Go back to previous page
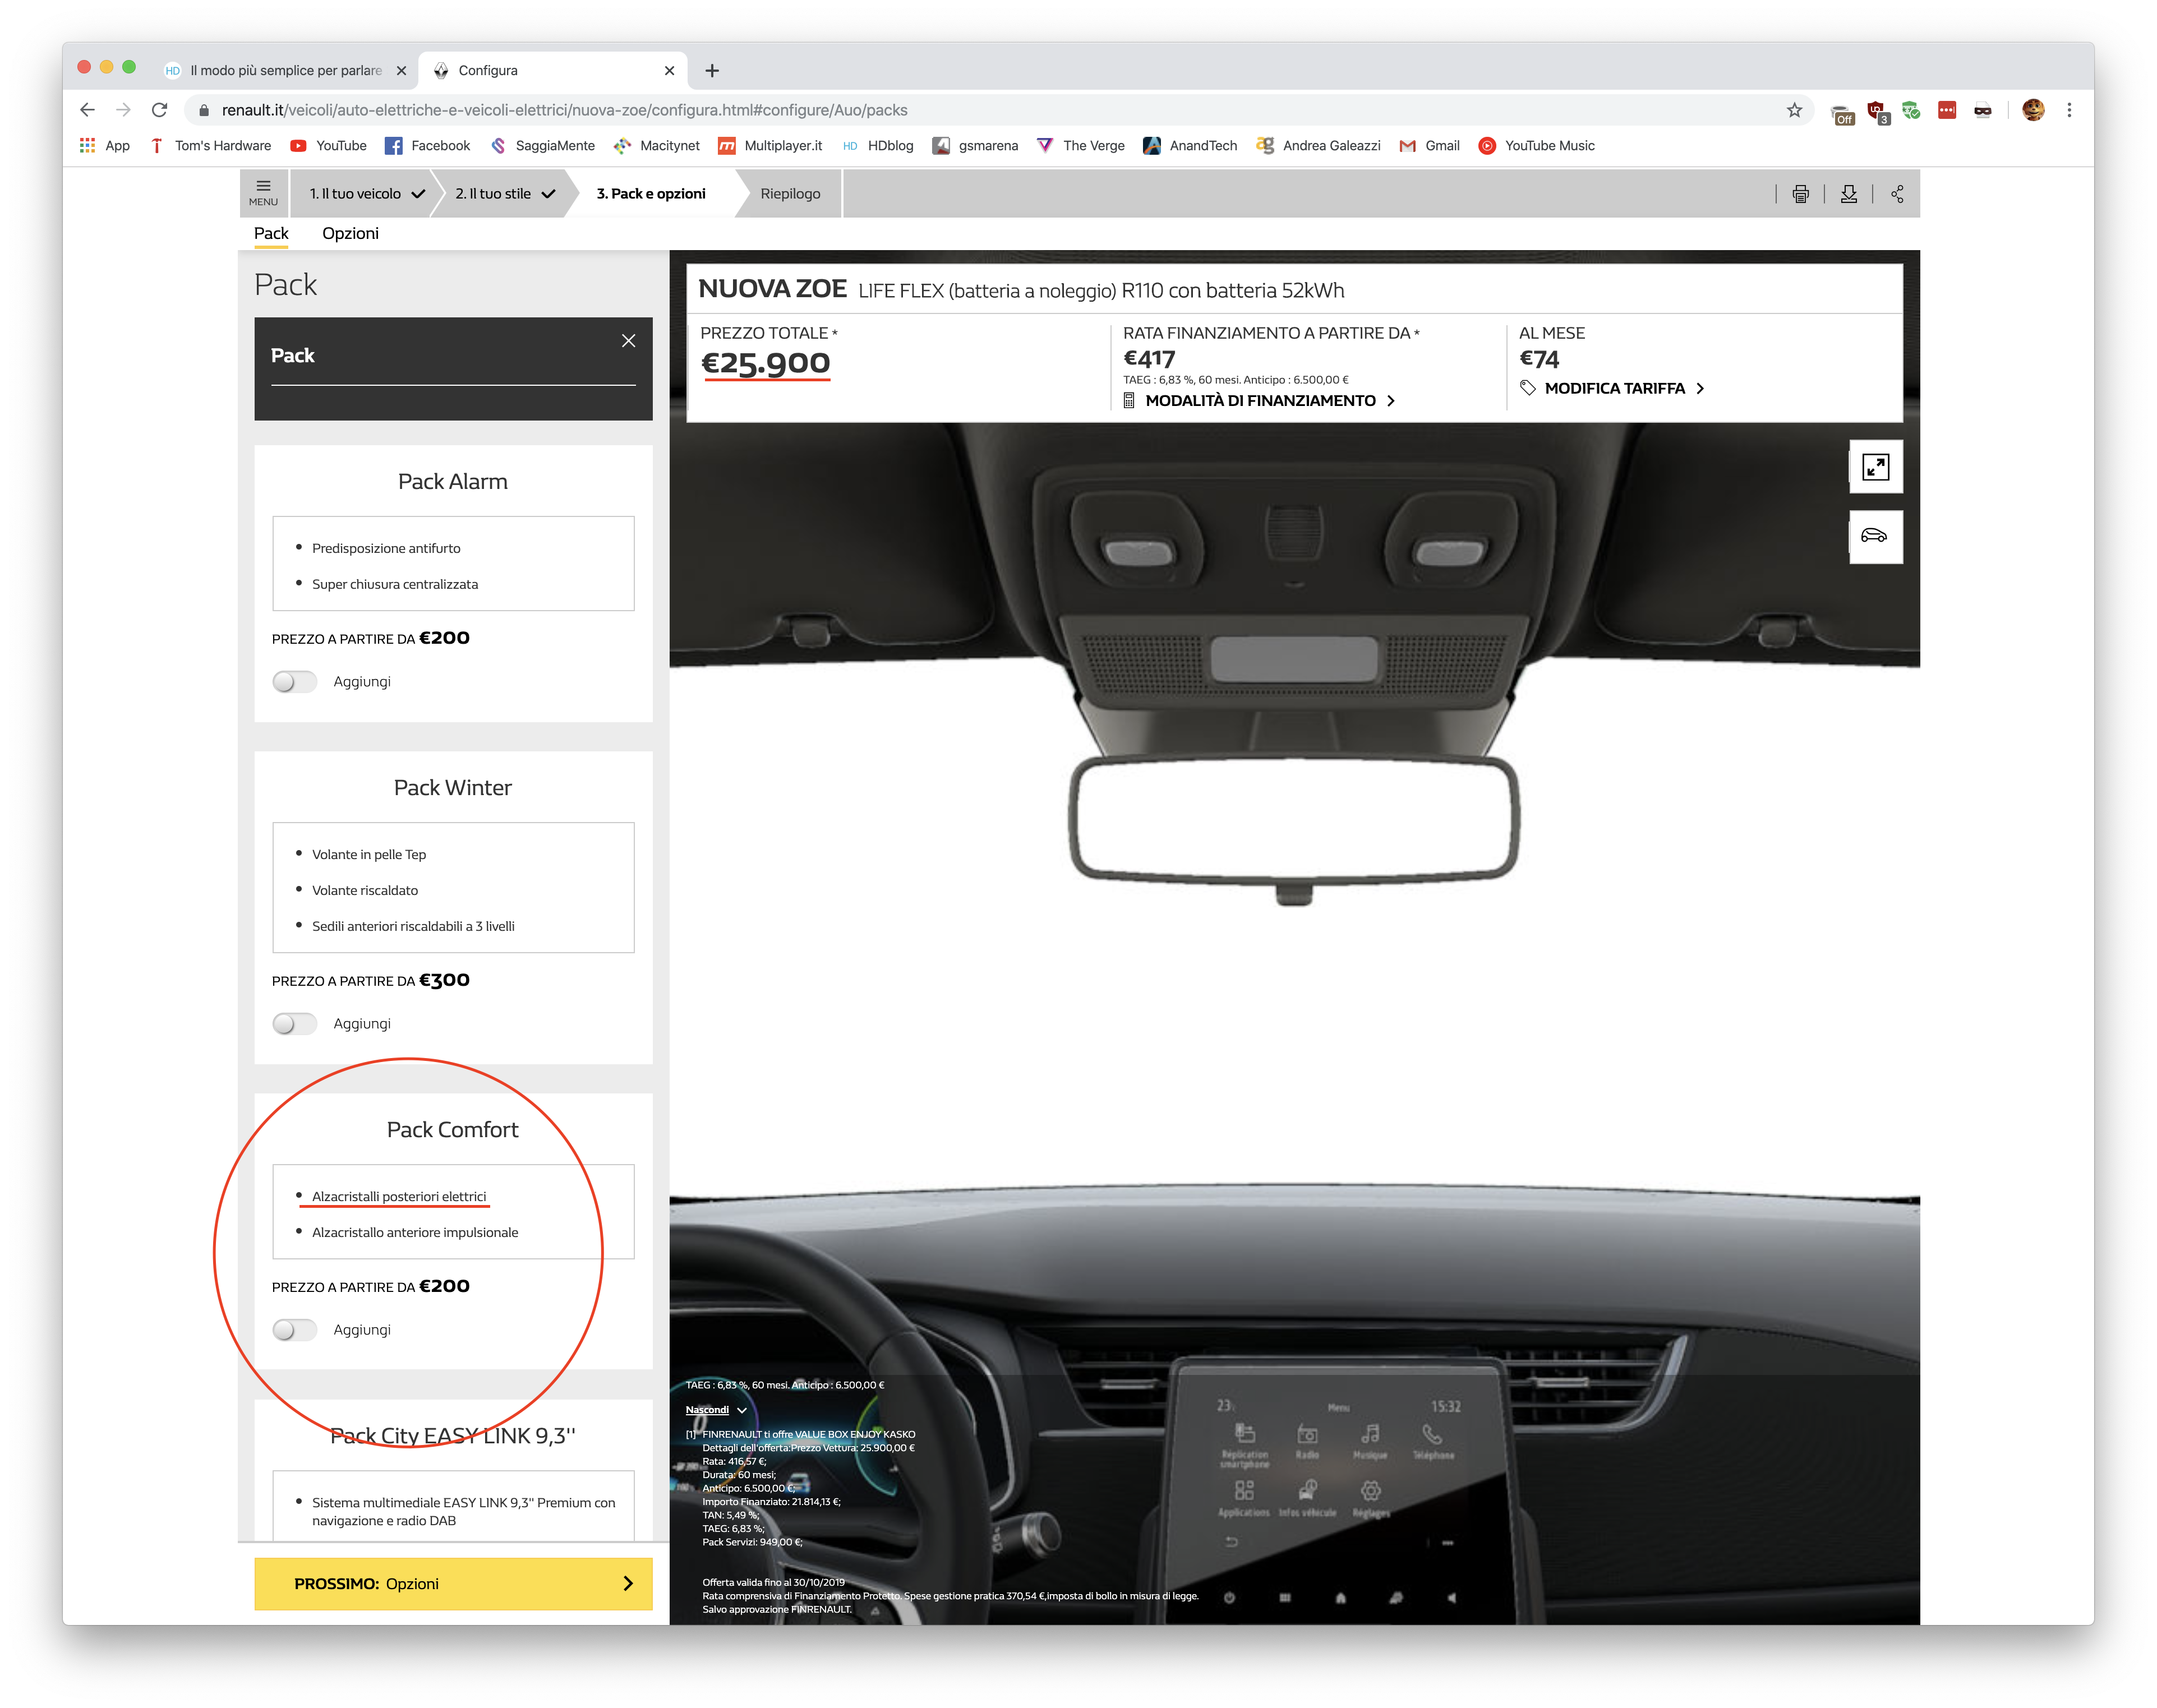 (x=87, y=110)
